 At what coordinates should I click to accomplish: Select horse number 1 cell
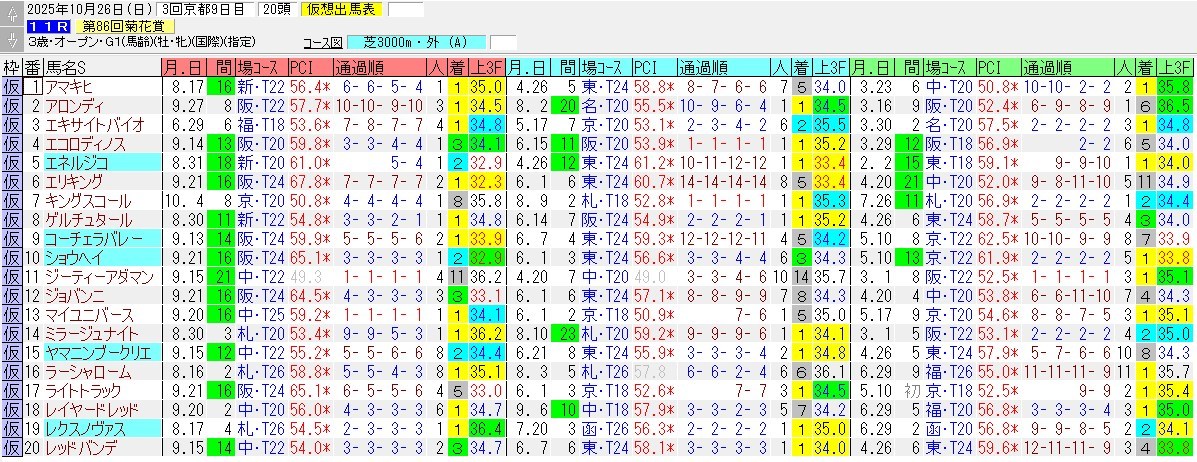pyautogui.click(x=33, y=87)
